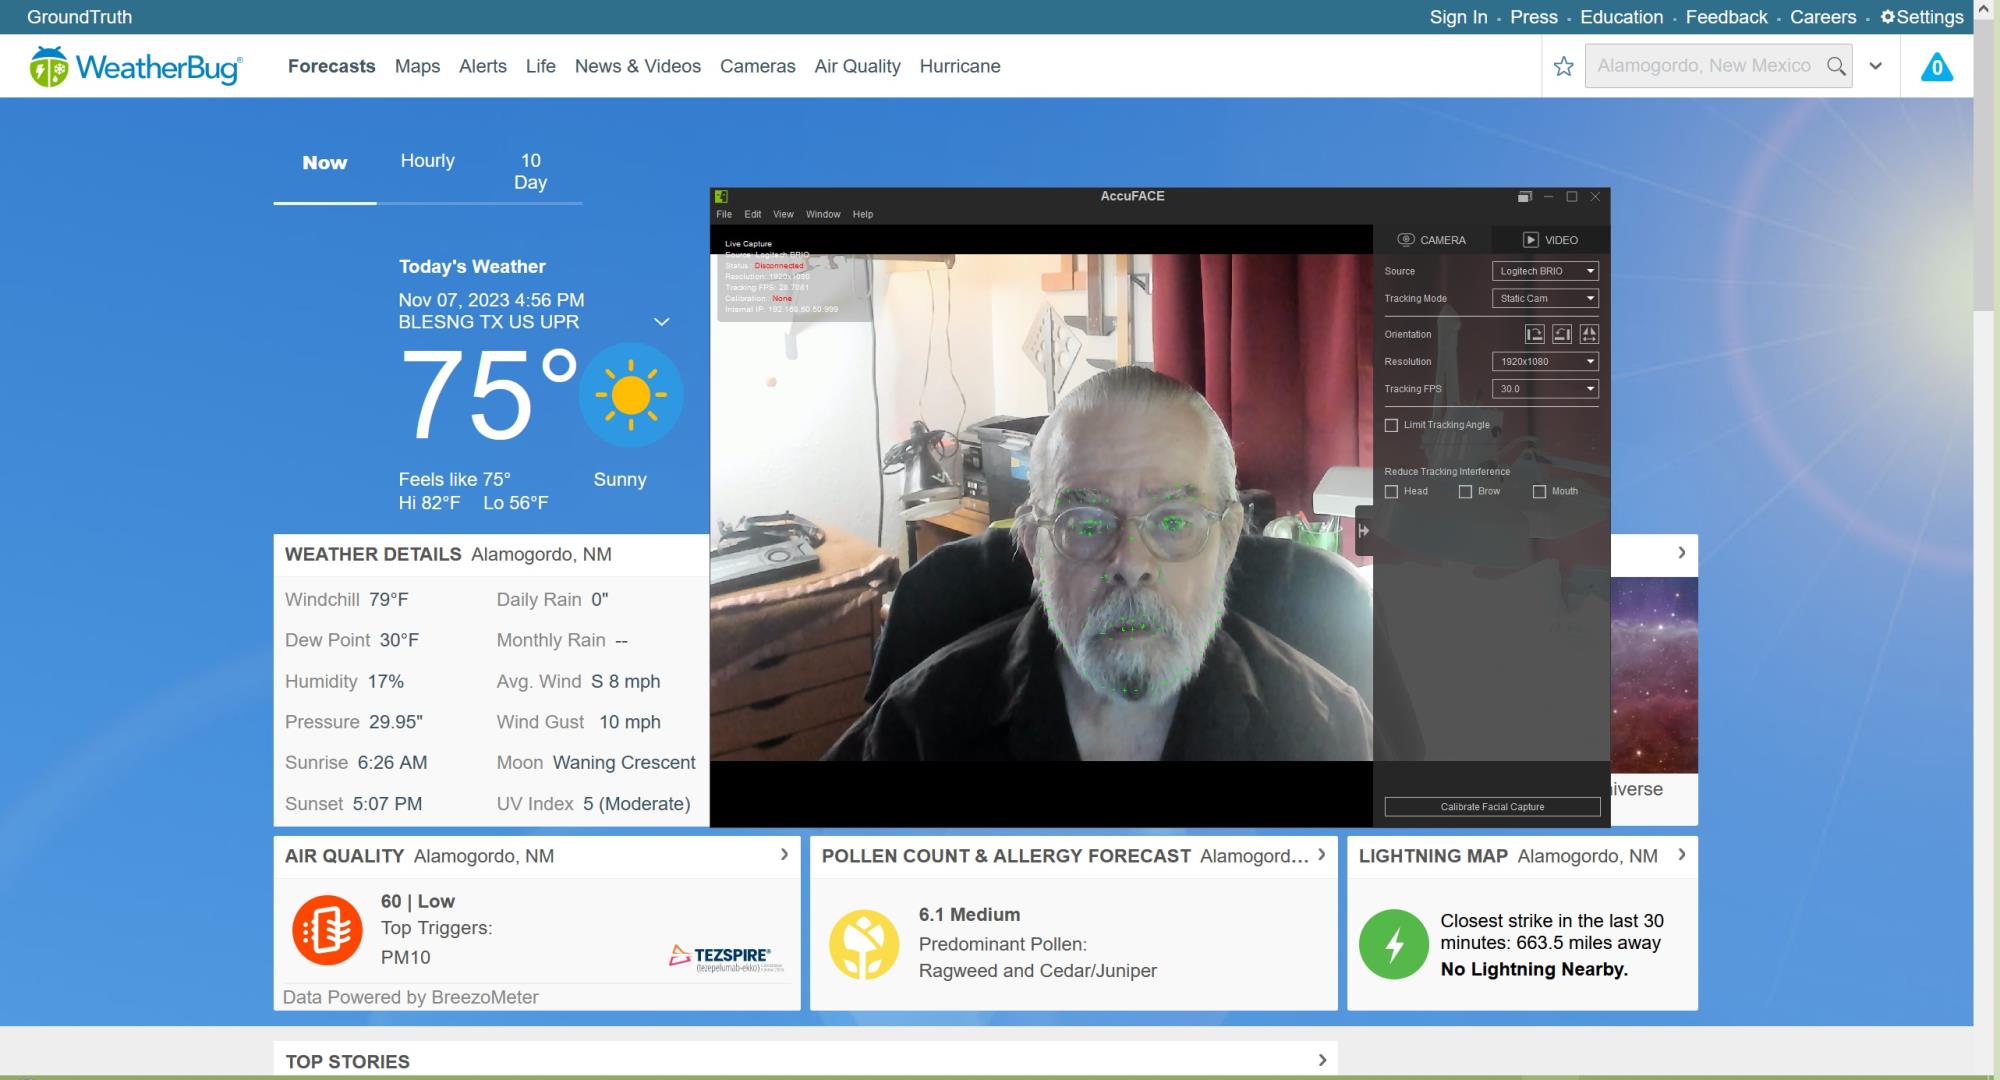Image resolution: width=2000 pixels, height=1080 pixels.
Task: Open the AccuFACE Edit menu
Action: point(753,214)
